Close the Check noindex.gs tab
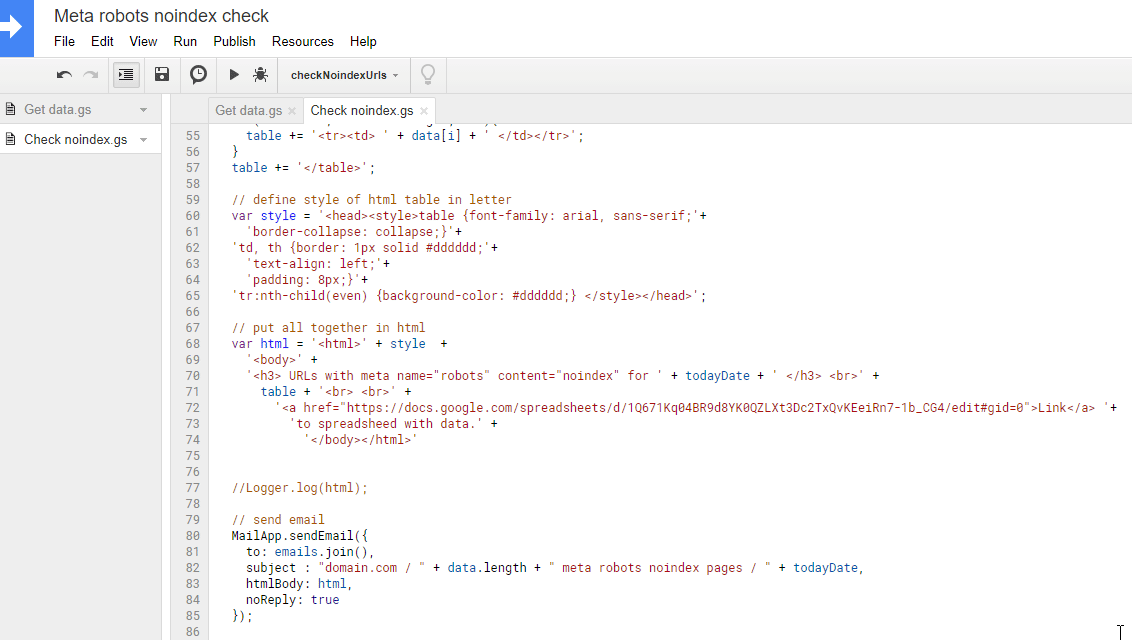 pos(424,110)
